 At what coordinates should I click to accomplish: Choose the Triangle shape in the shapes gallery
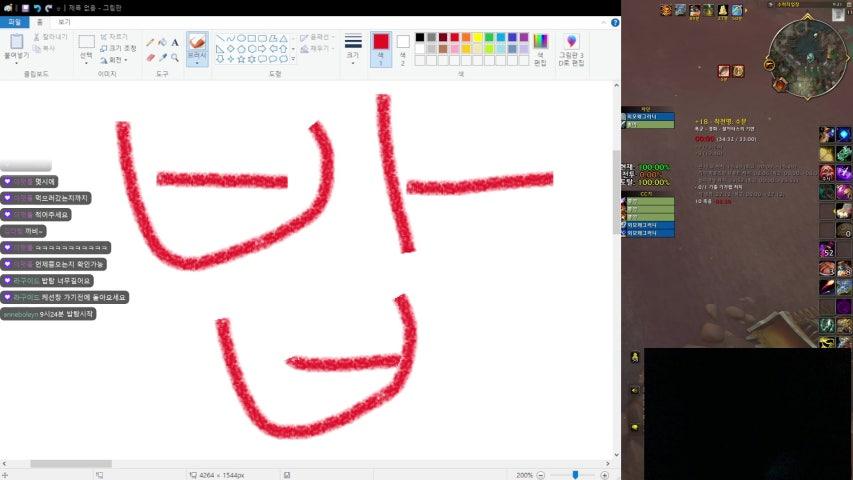[x=283, y=39]
